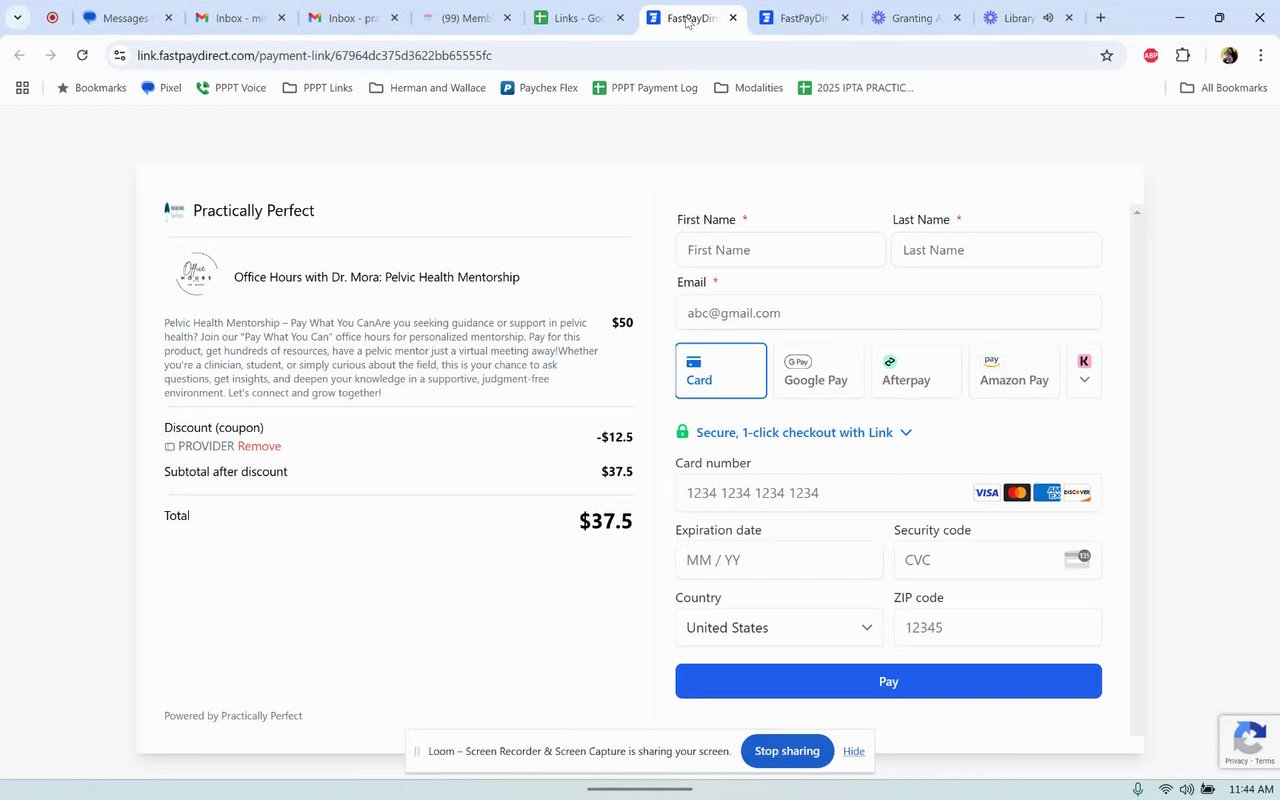
Task: Click the Security code CVC field
Action: (x=997, y=560)
